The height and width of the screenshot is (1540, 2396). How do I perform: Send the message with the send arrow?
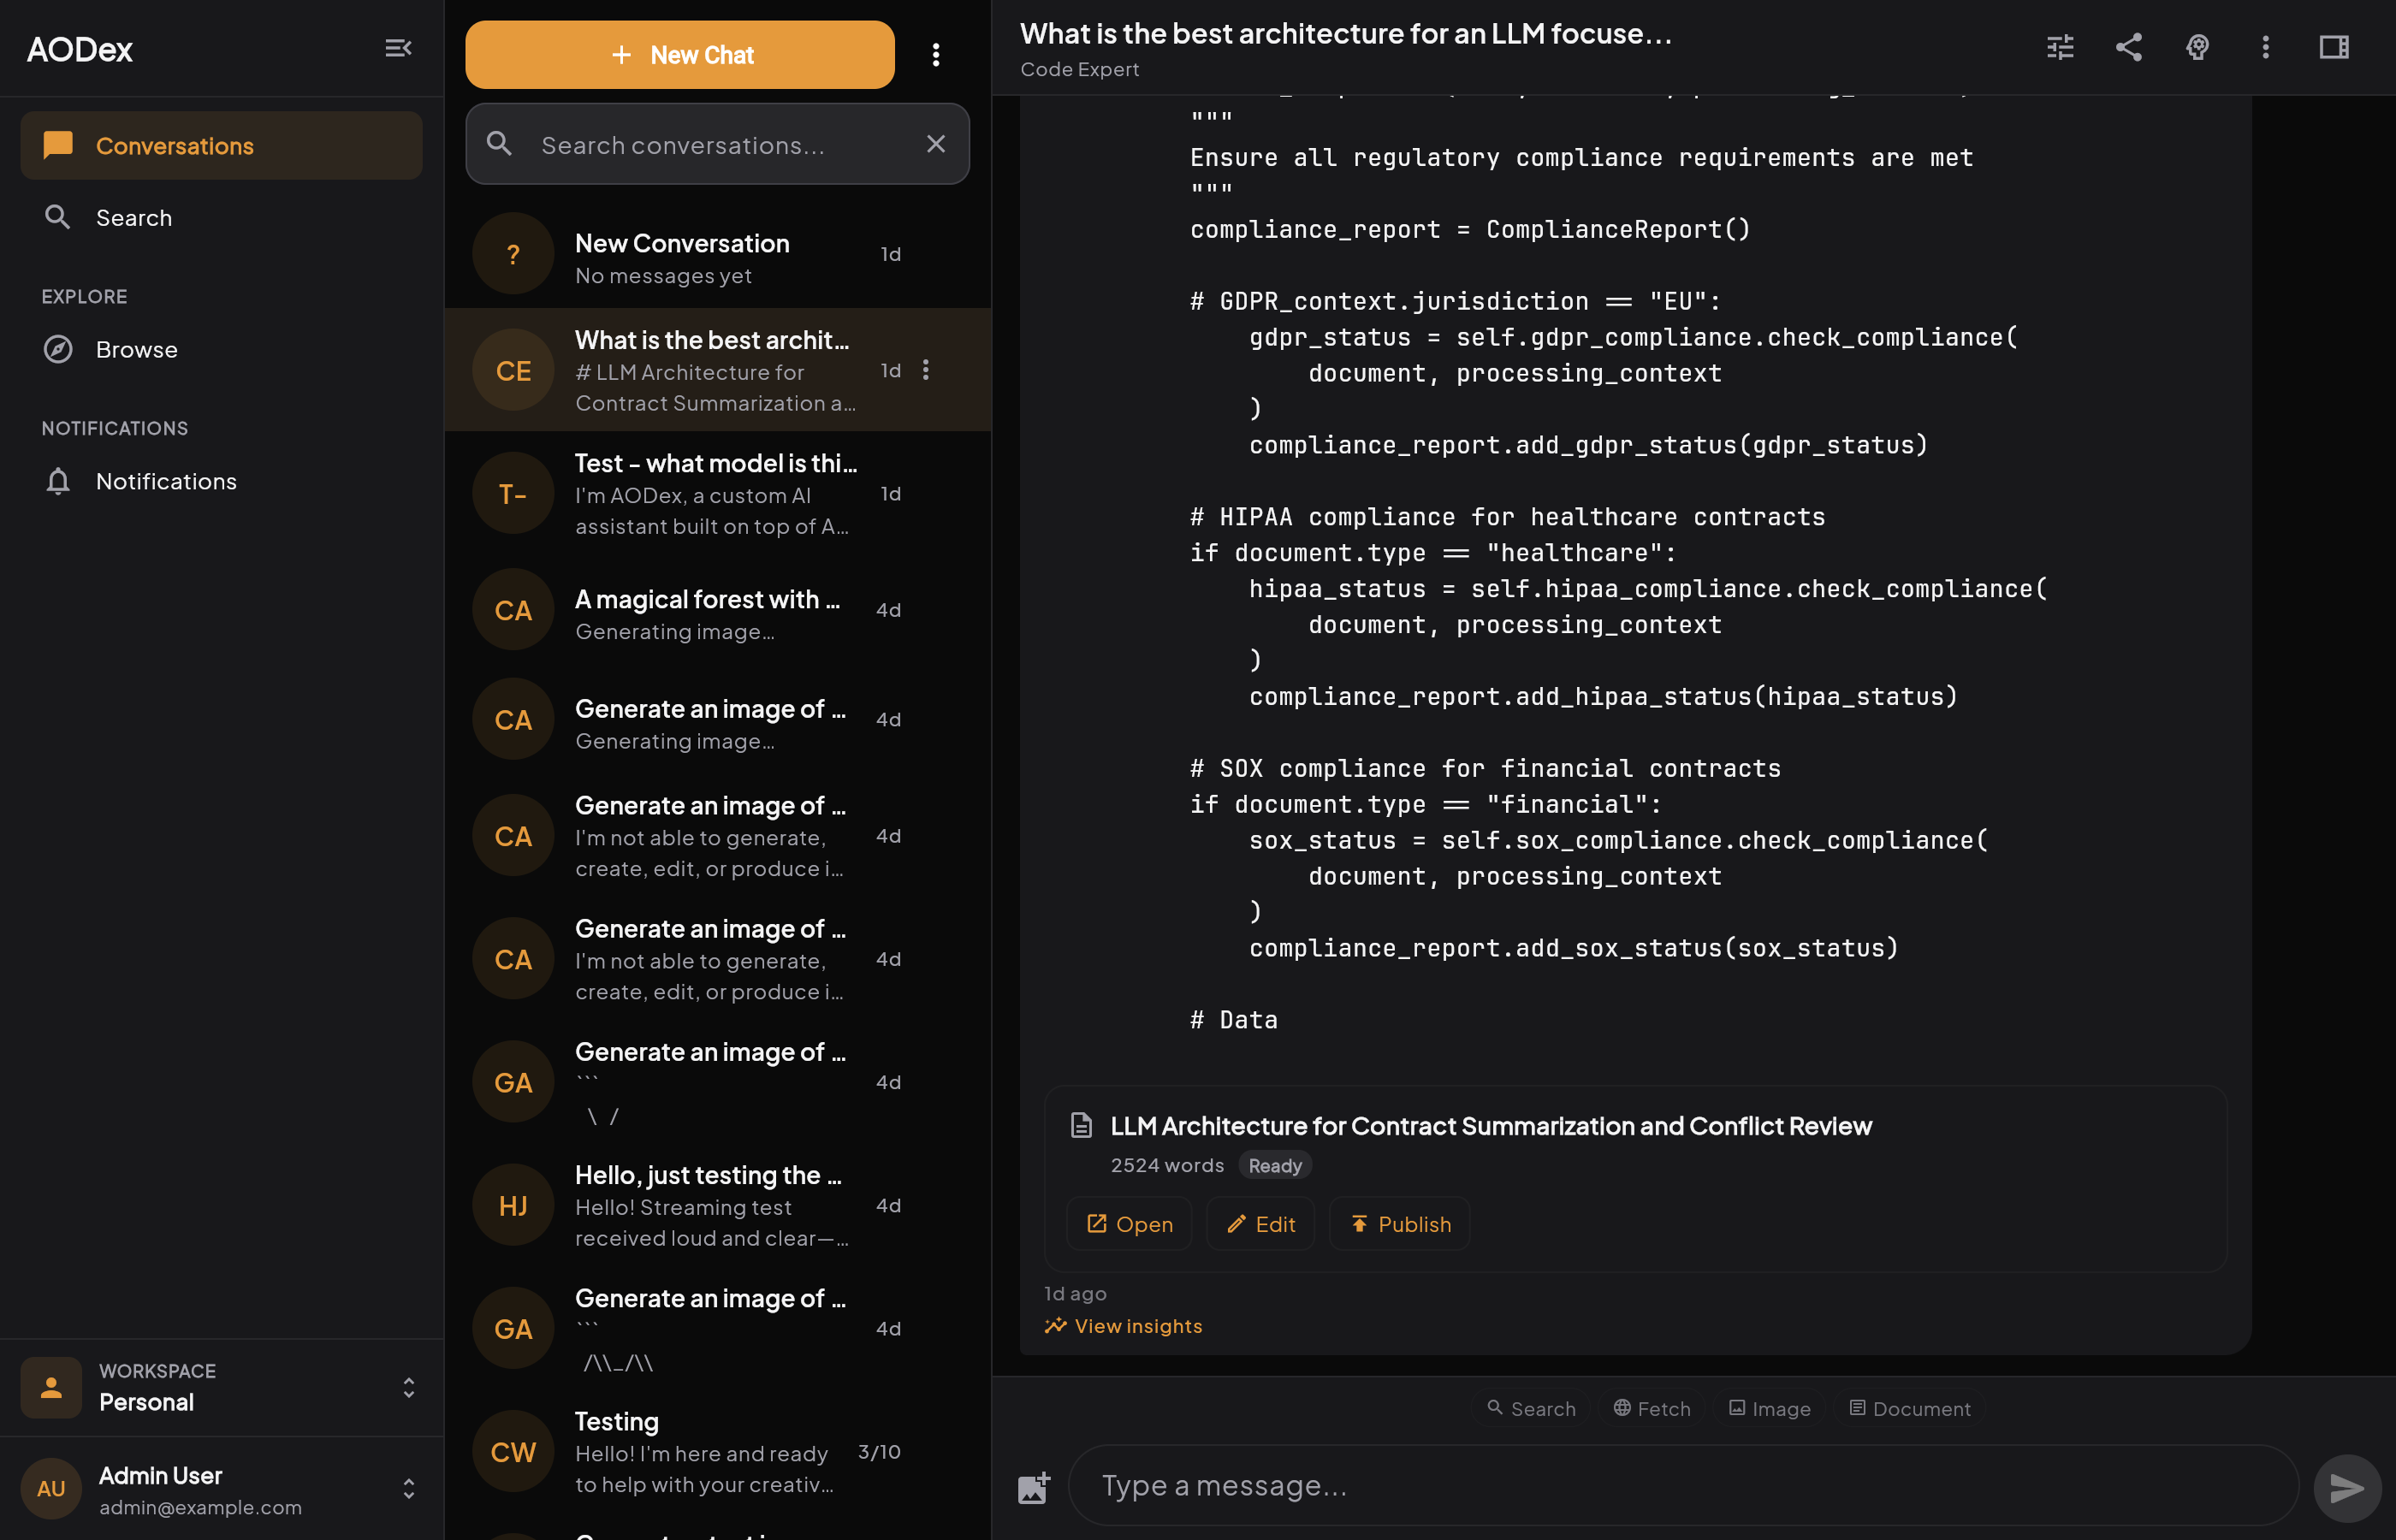coord(2345,1486)
